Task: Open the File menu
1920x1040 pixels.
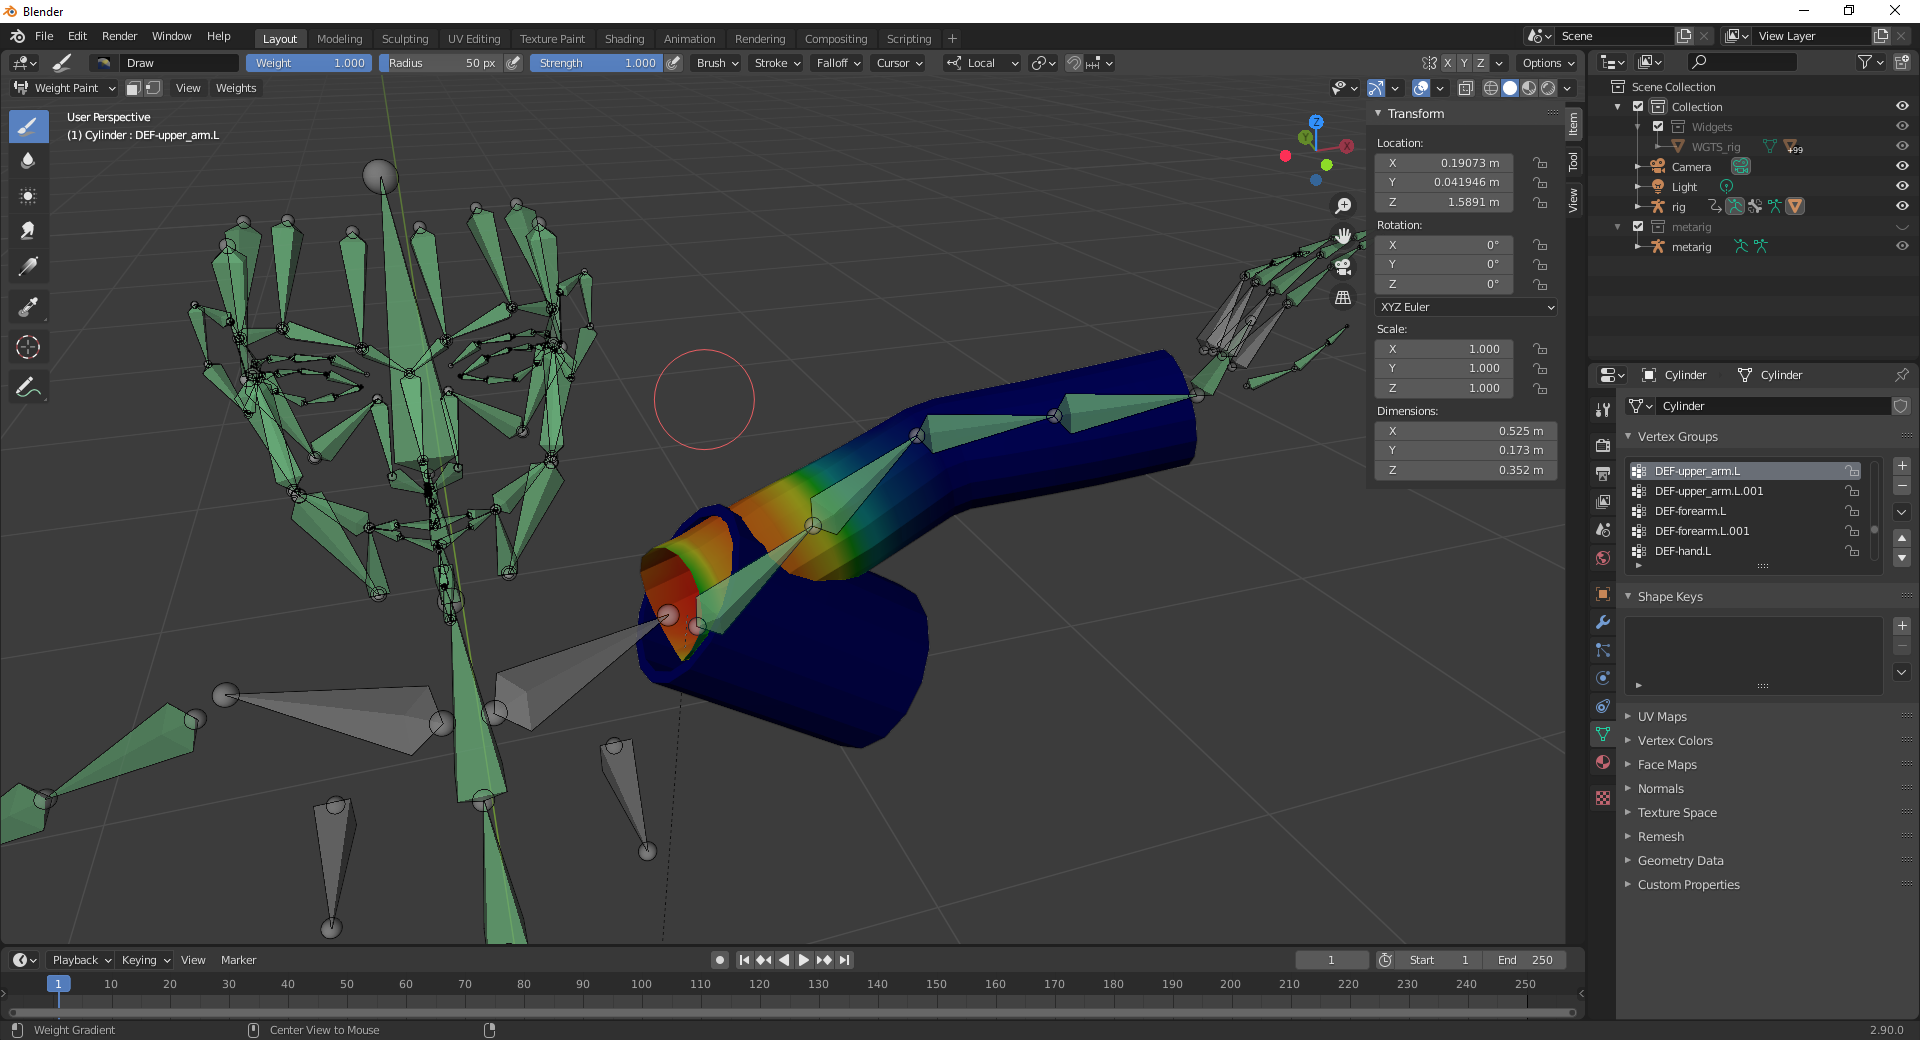Action: tap(44, 36)
